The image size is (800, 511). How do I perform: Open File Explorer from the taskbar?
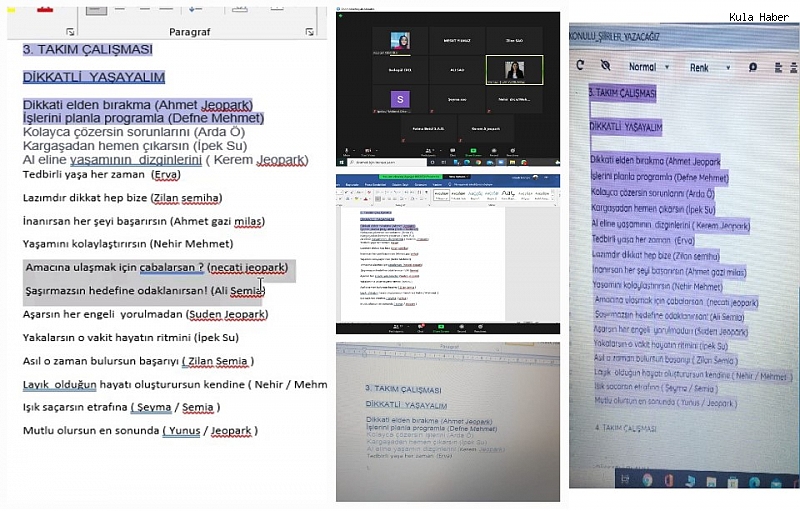pyautogui.click(x=512, y=162)
